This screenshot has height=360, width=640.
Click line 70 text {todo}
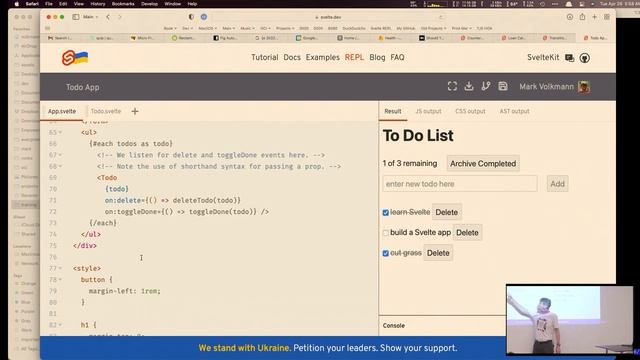click(x=117, y=189)
